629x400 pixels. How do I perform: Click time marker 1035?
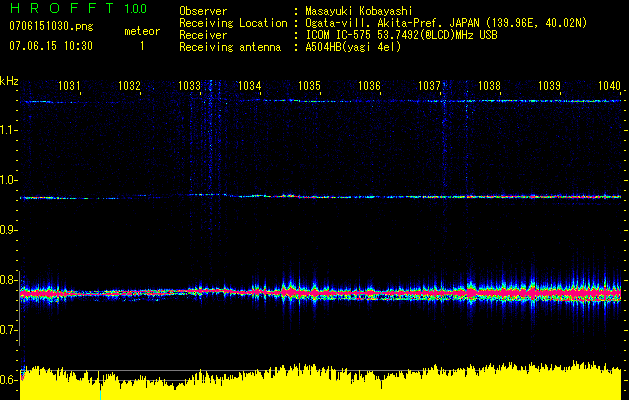click(x=309, y=86)
